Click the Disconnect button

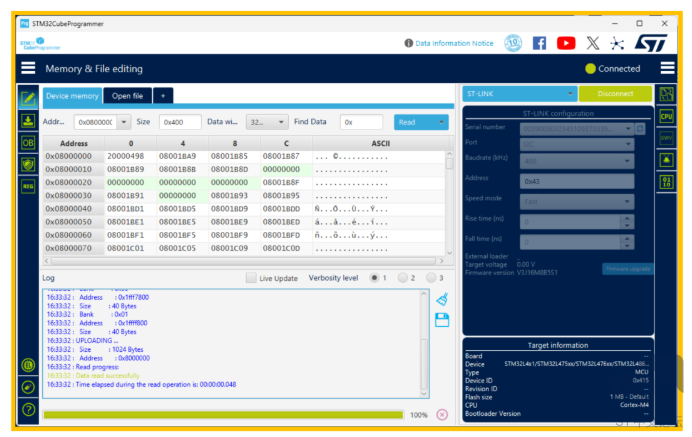click(615, 94)
